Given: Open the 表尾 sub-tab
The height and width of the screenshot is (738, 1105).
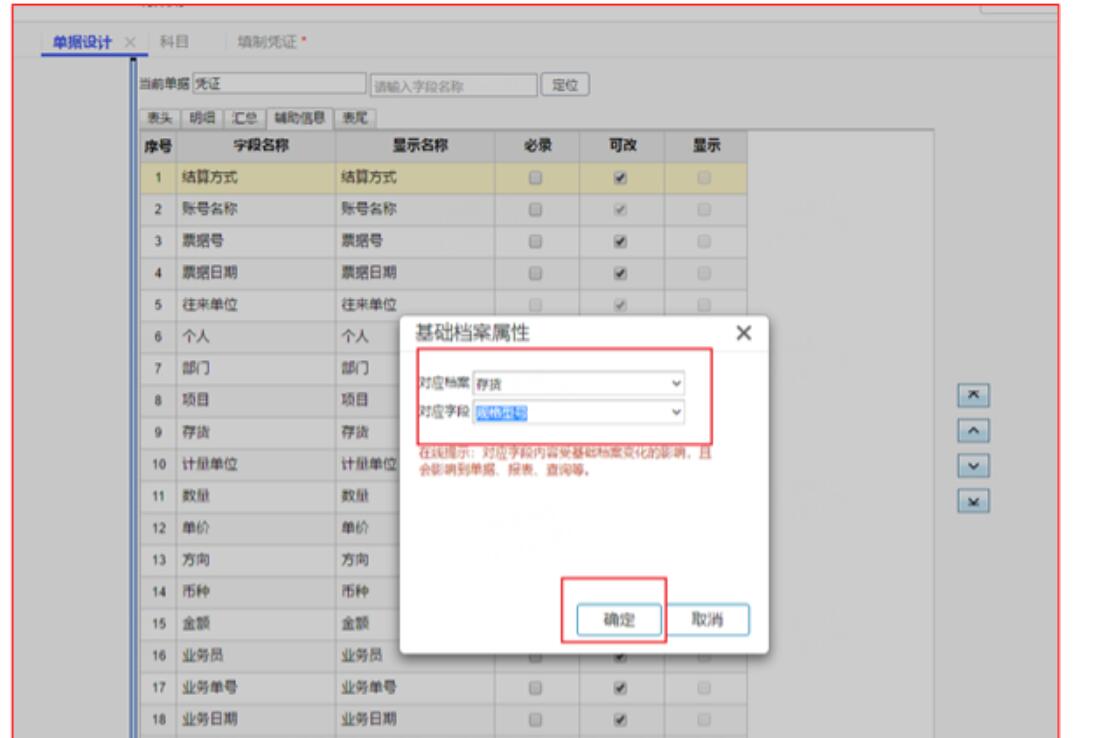Looking at the screenshot, I should [355, 118].
